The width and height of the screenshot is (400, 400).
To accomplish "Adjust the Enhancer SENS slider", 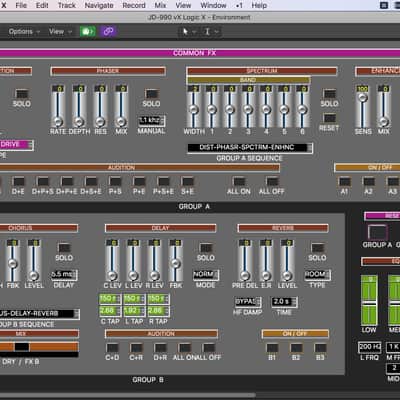I will 363,106.
